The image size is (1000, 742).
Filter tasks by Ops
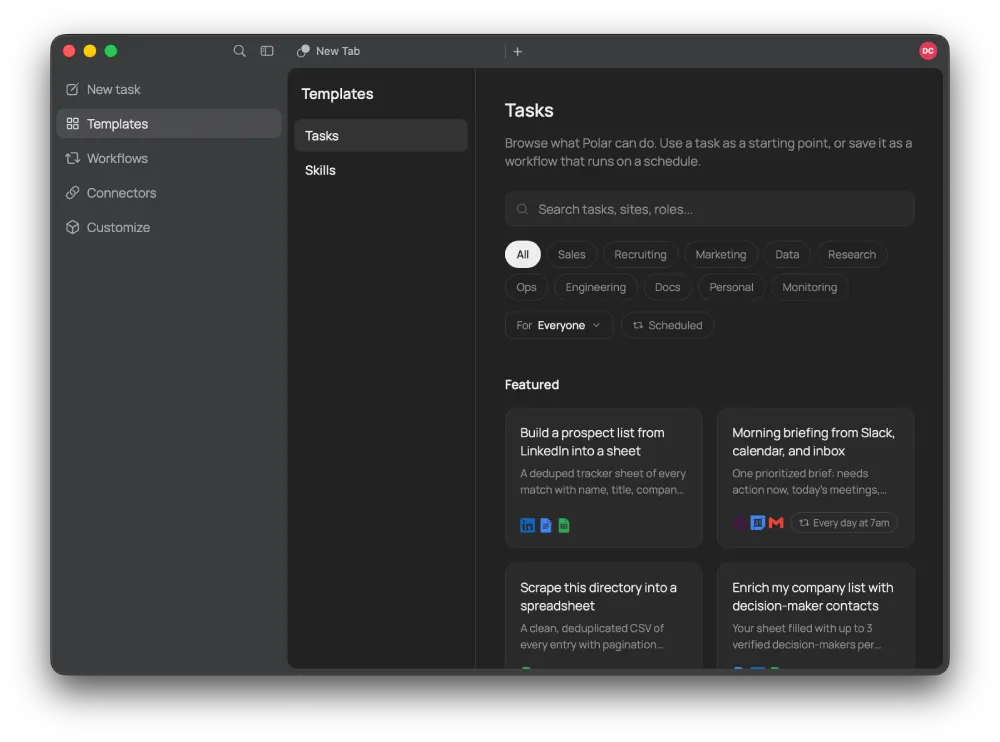(x=526, y=287)
